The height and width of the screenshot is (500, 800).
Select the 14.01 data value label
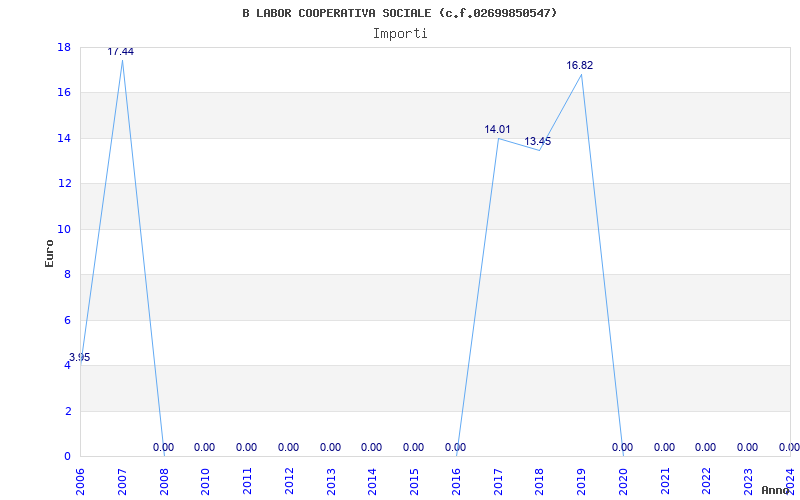[x=497, y=130]
